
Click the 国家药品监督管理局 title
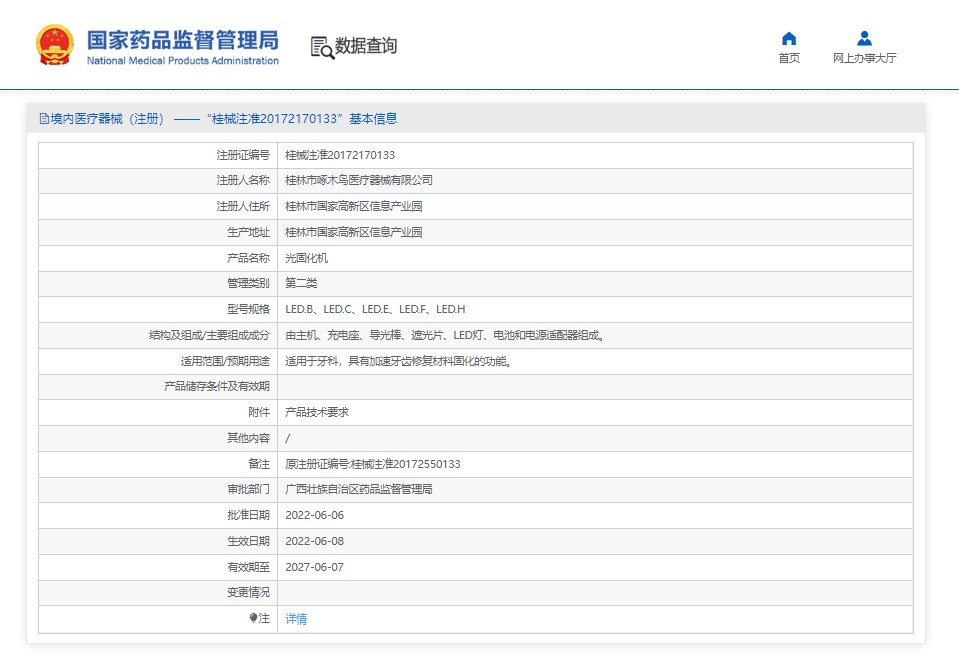tap(182, 40)
